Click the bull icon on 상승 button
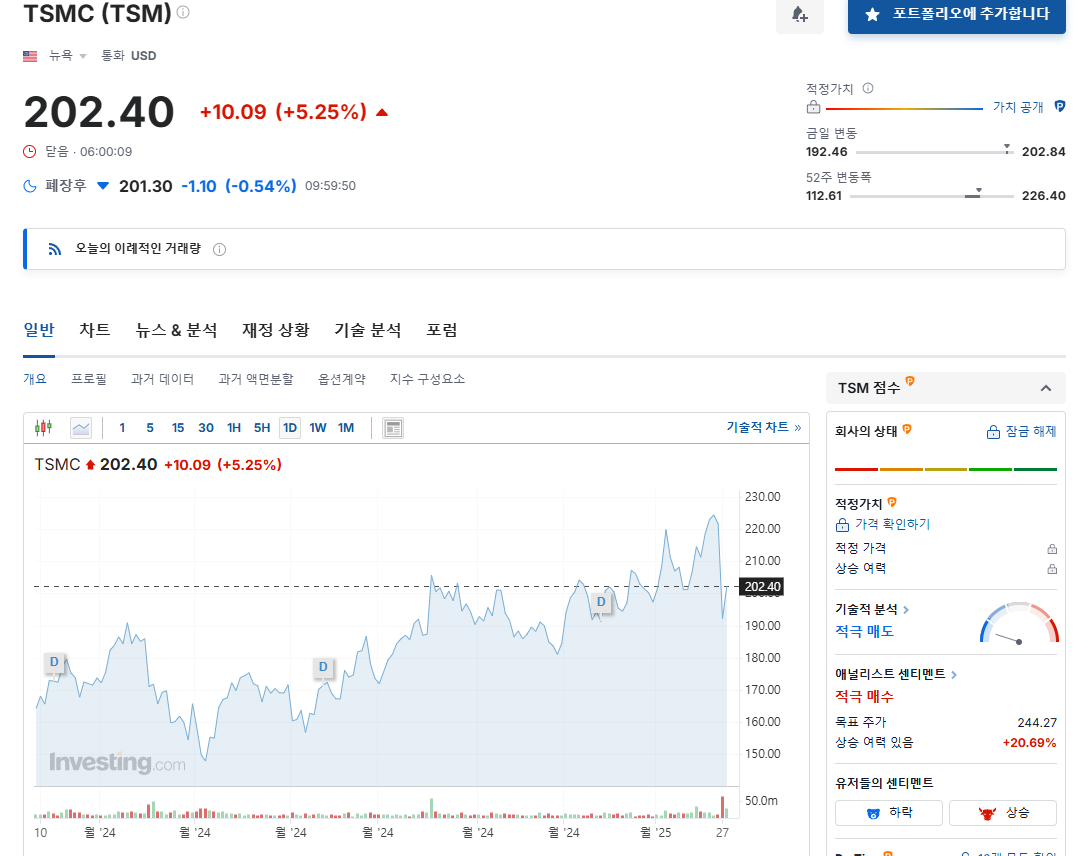Viewport: 1091px width, 856px height. coord(988,812)
